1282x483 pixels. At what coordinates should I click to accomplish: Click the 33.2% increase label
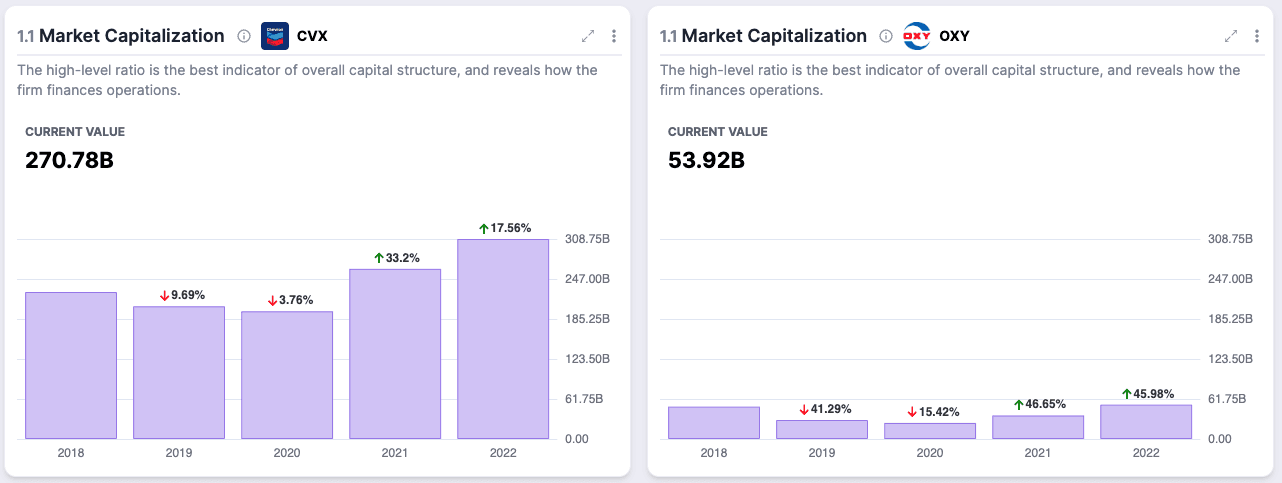[396, 258]
